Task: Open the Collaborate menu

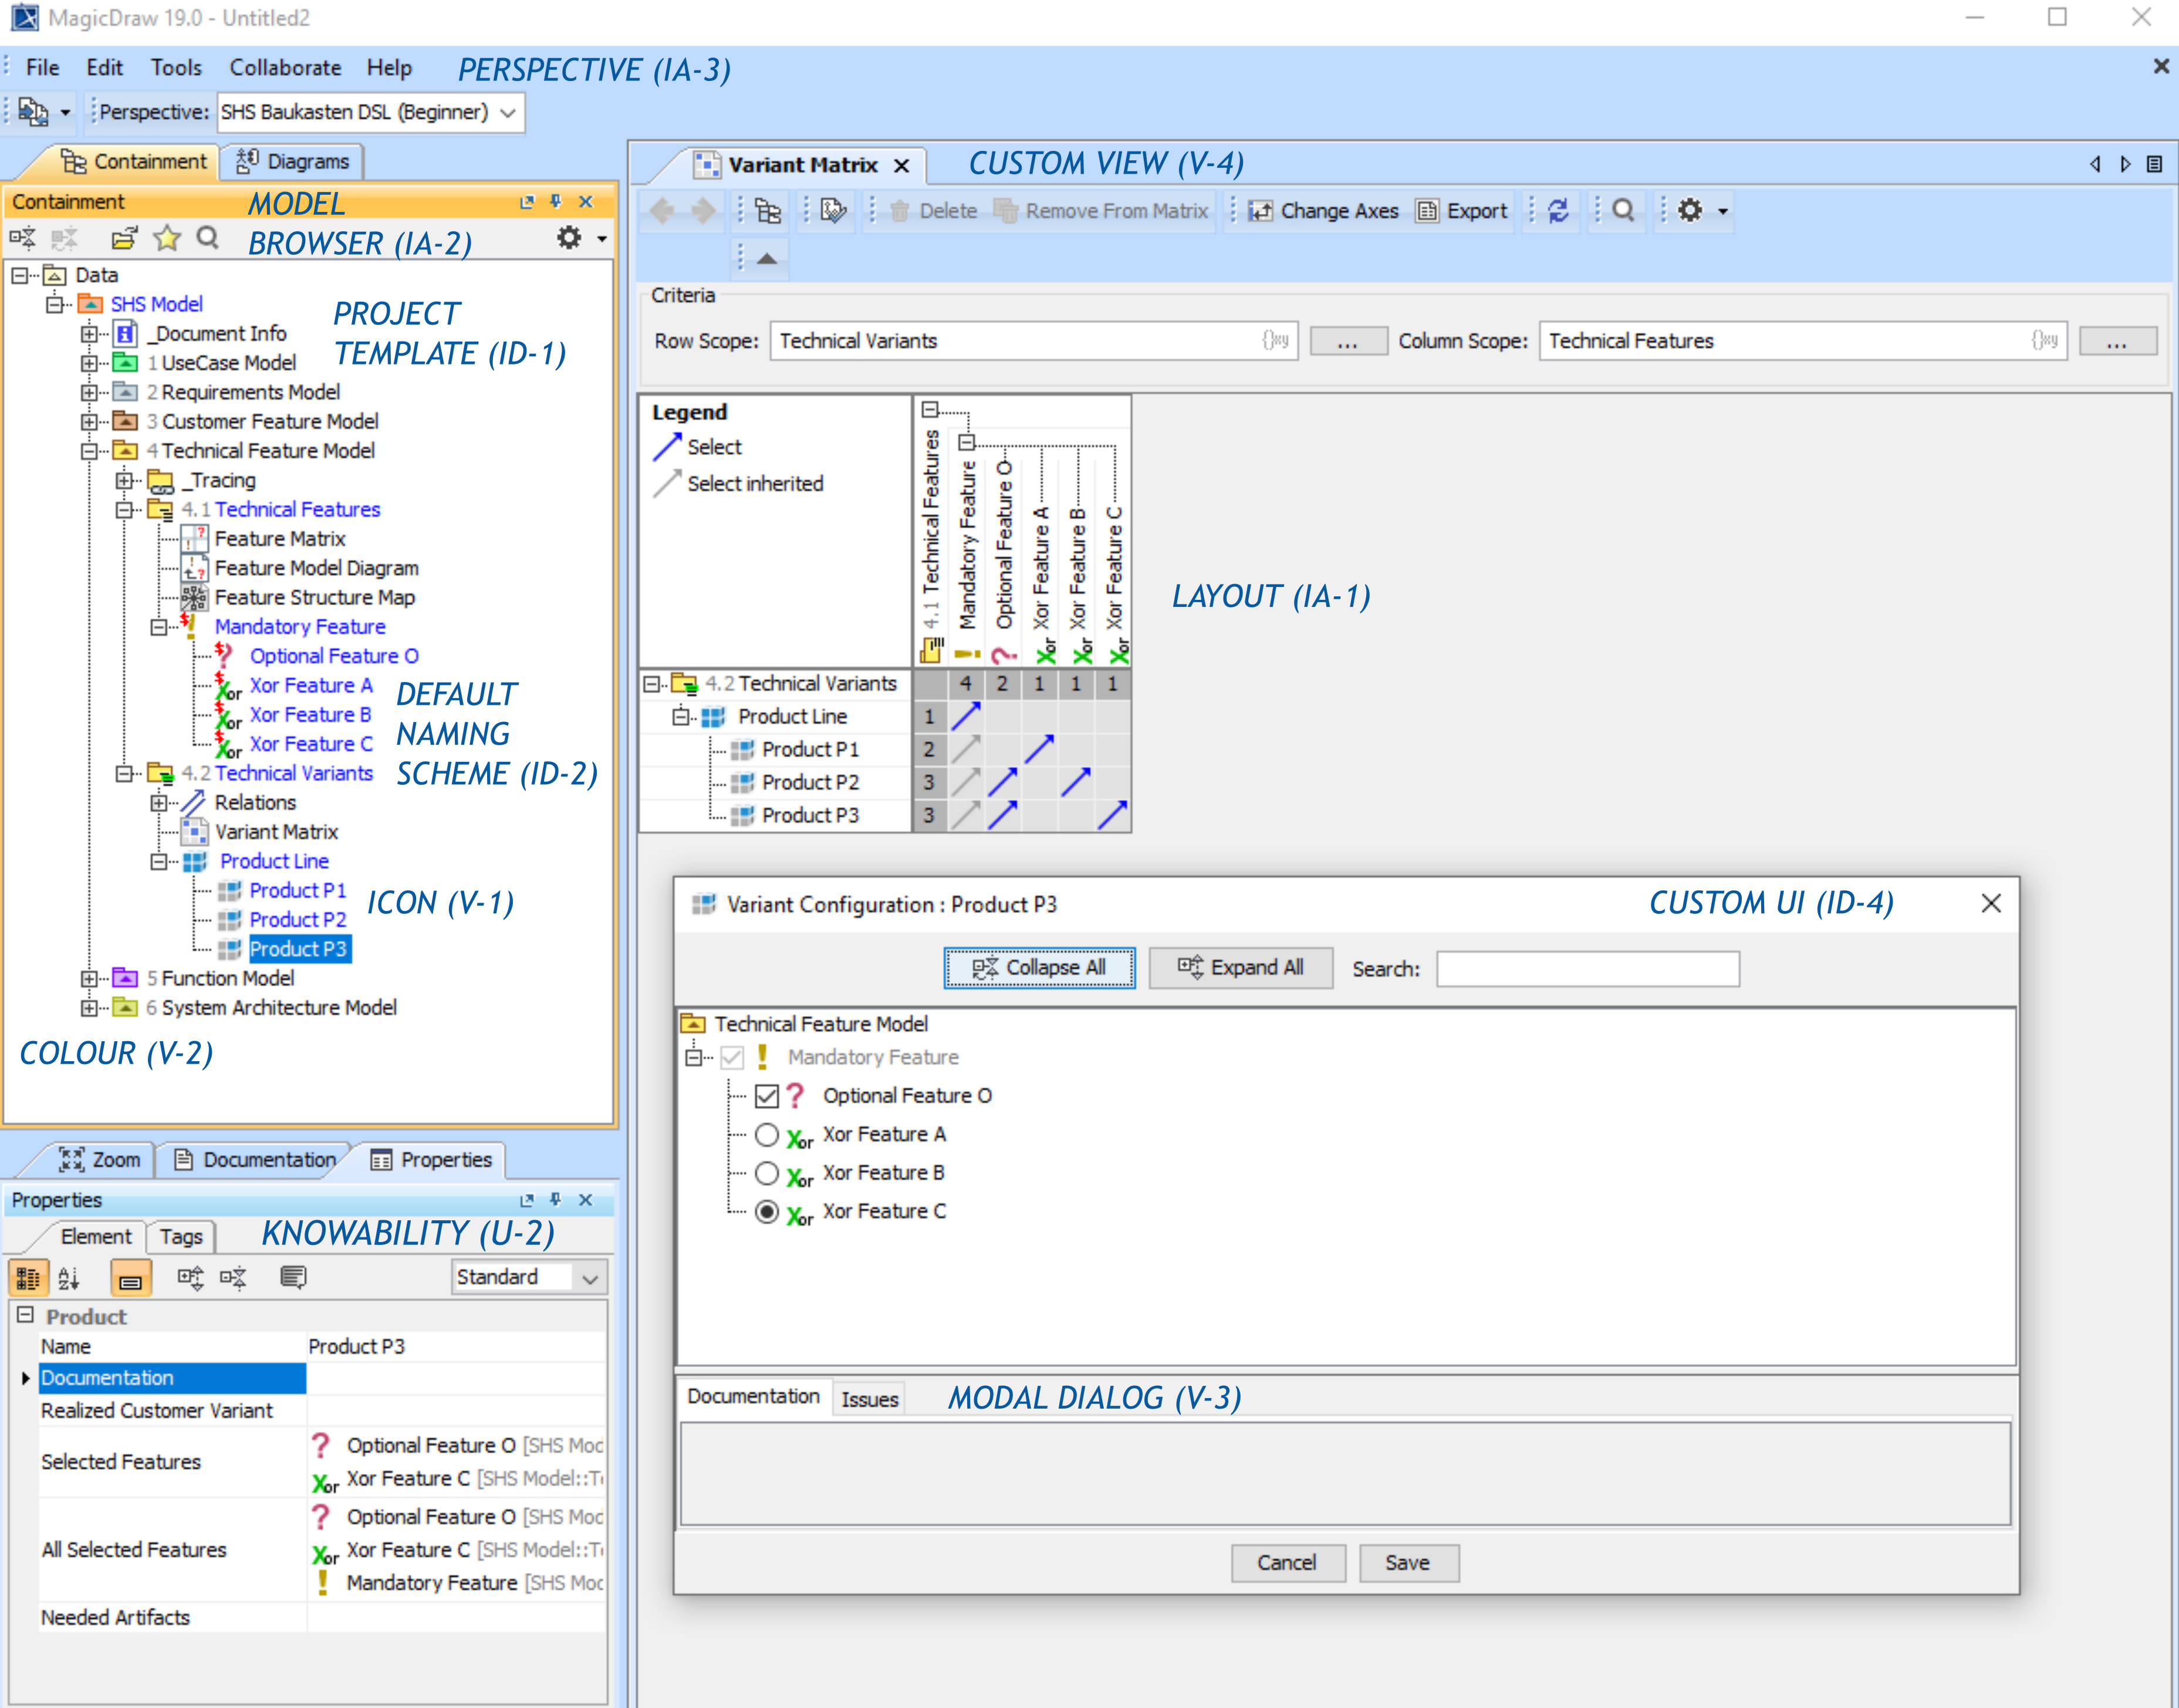Action: coord(285,68)
